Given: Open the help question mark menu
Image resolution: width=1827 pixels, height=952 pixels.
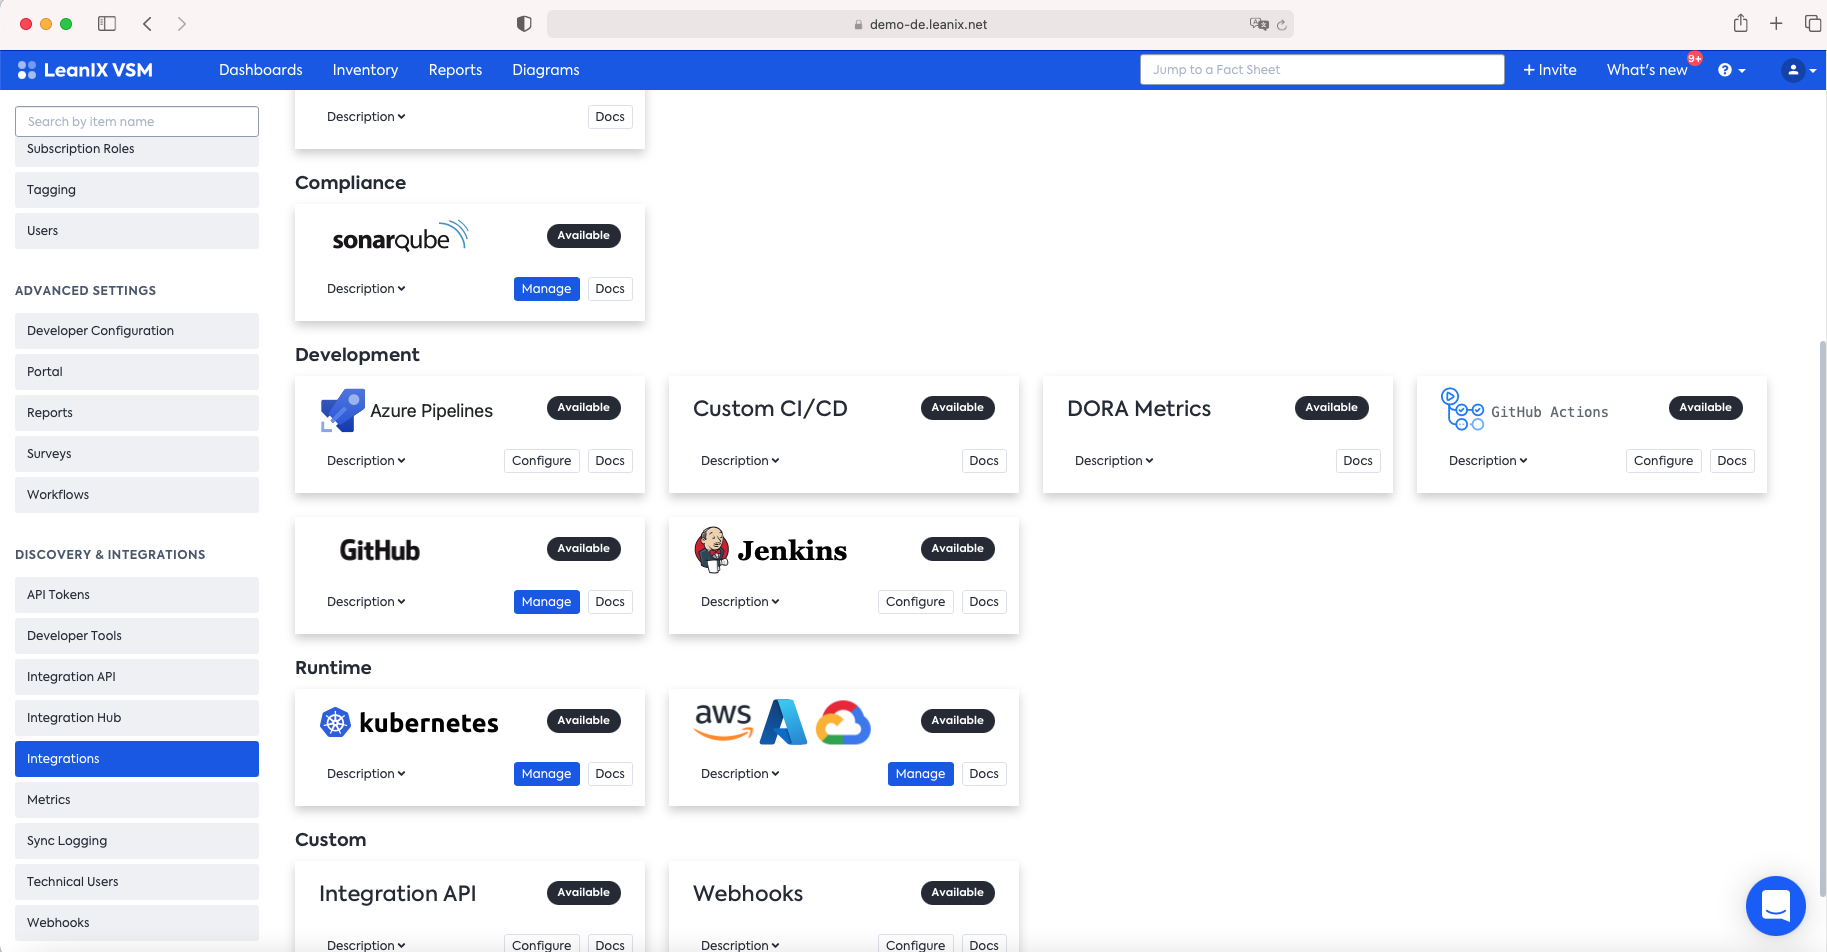Looking at the screenshot, I should tap(1731, 70).
